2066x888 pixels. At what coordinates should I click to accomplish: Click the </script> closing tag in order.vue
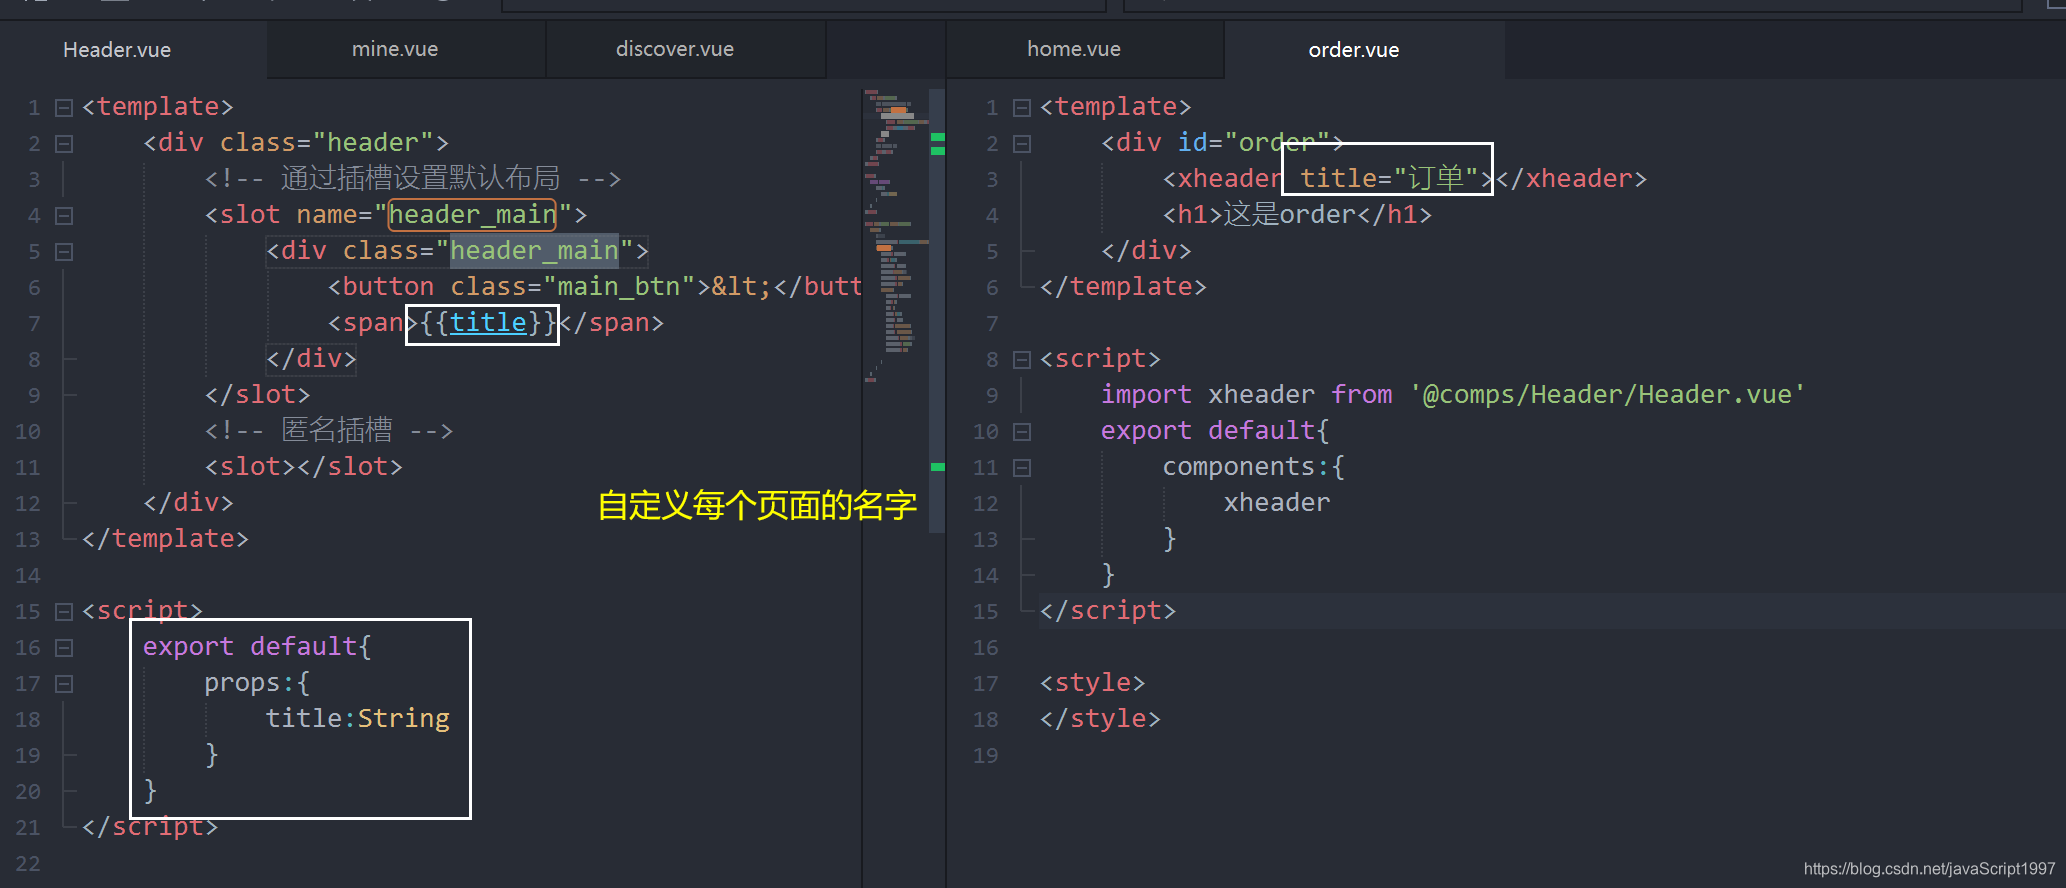click(x=1108, y=610)
